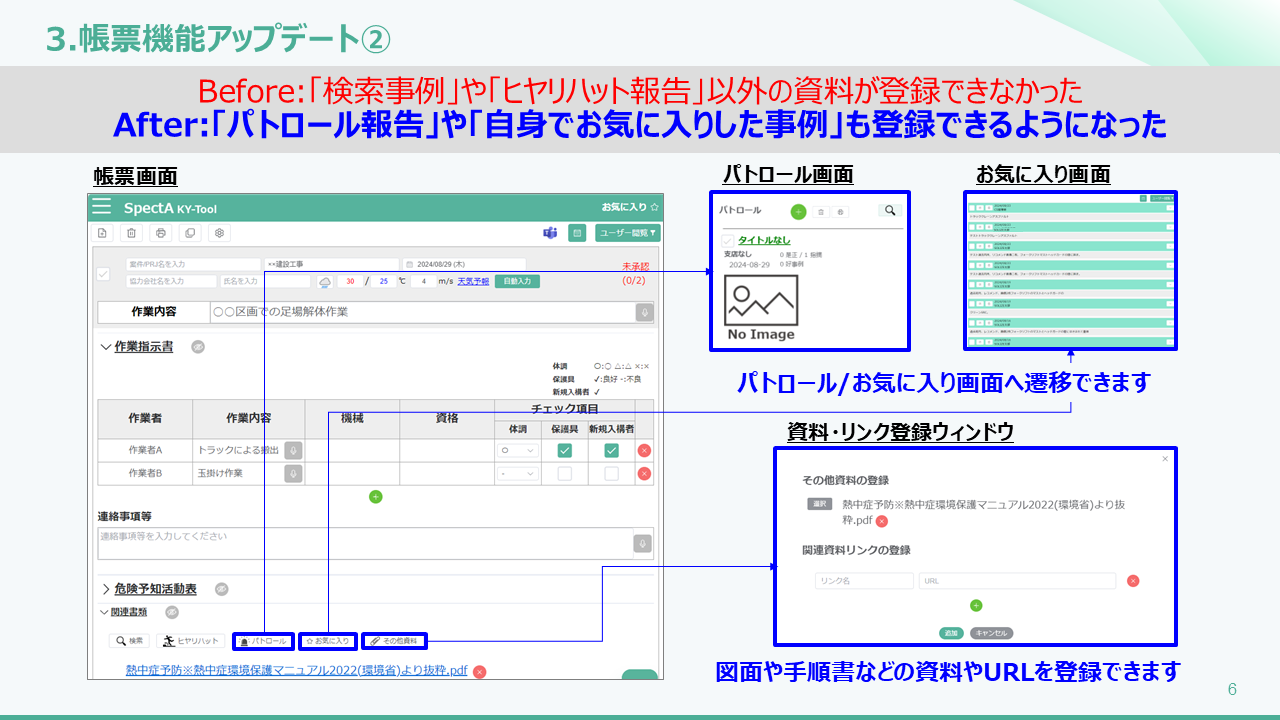Click the その他資料 attachment button
The width and height of the screenshot is (1280, 720).
point(394,640)
